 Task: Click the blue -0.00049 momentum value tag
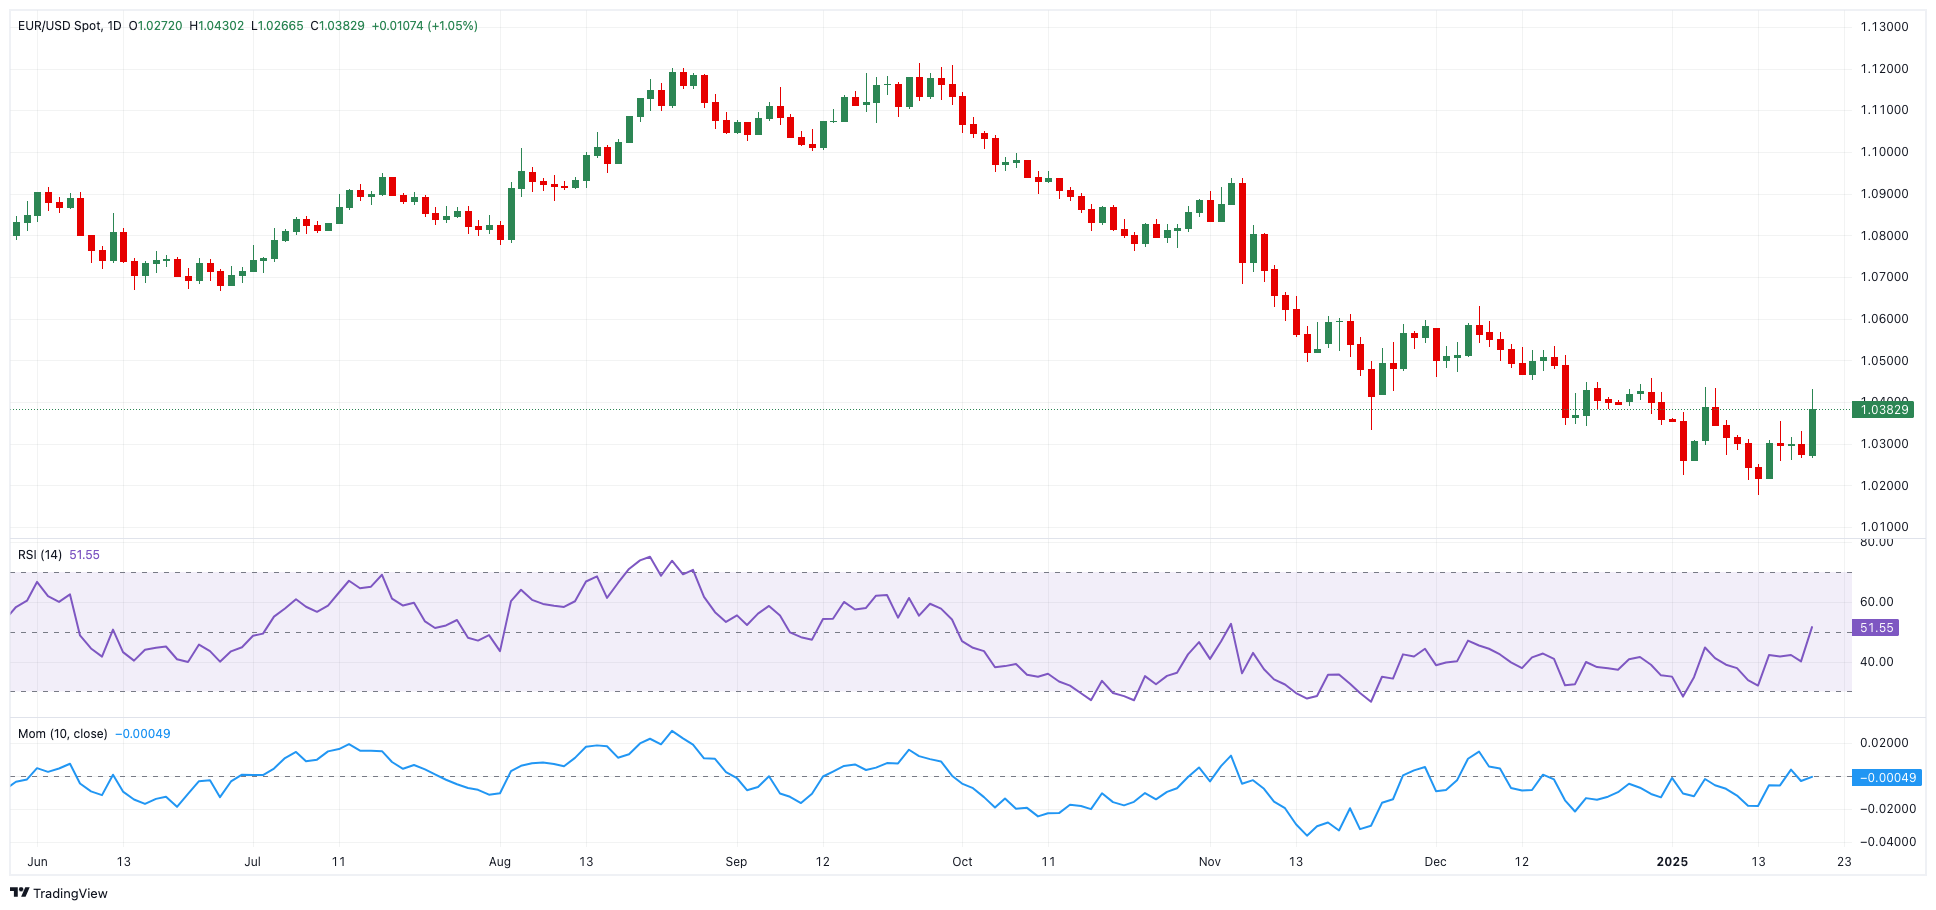1887,777
